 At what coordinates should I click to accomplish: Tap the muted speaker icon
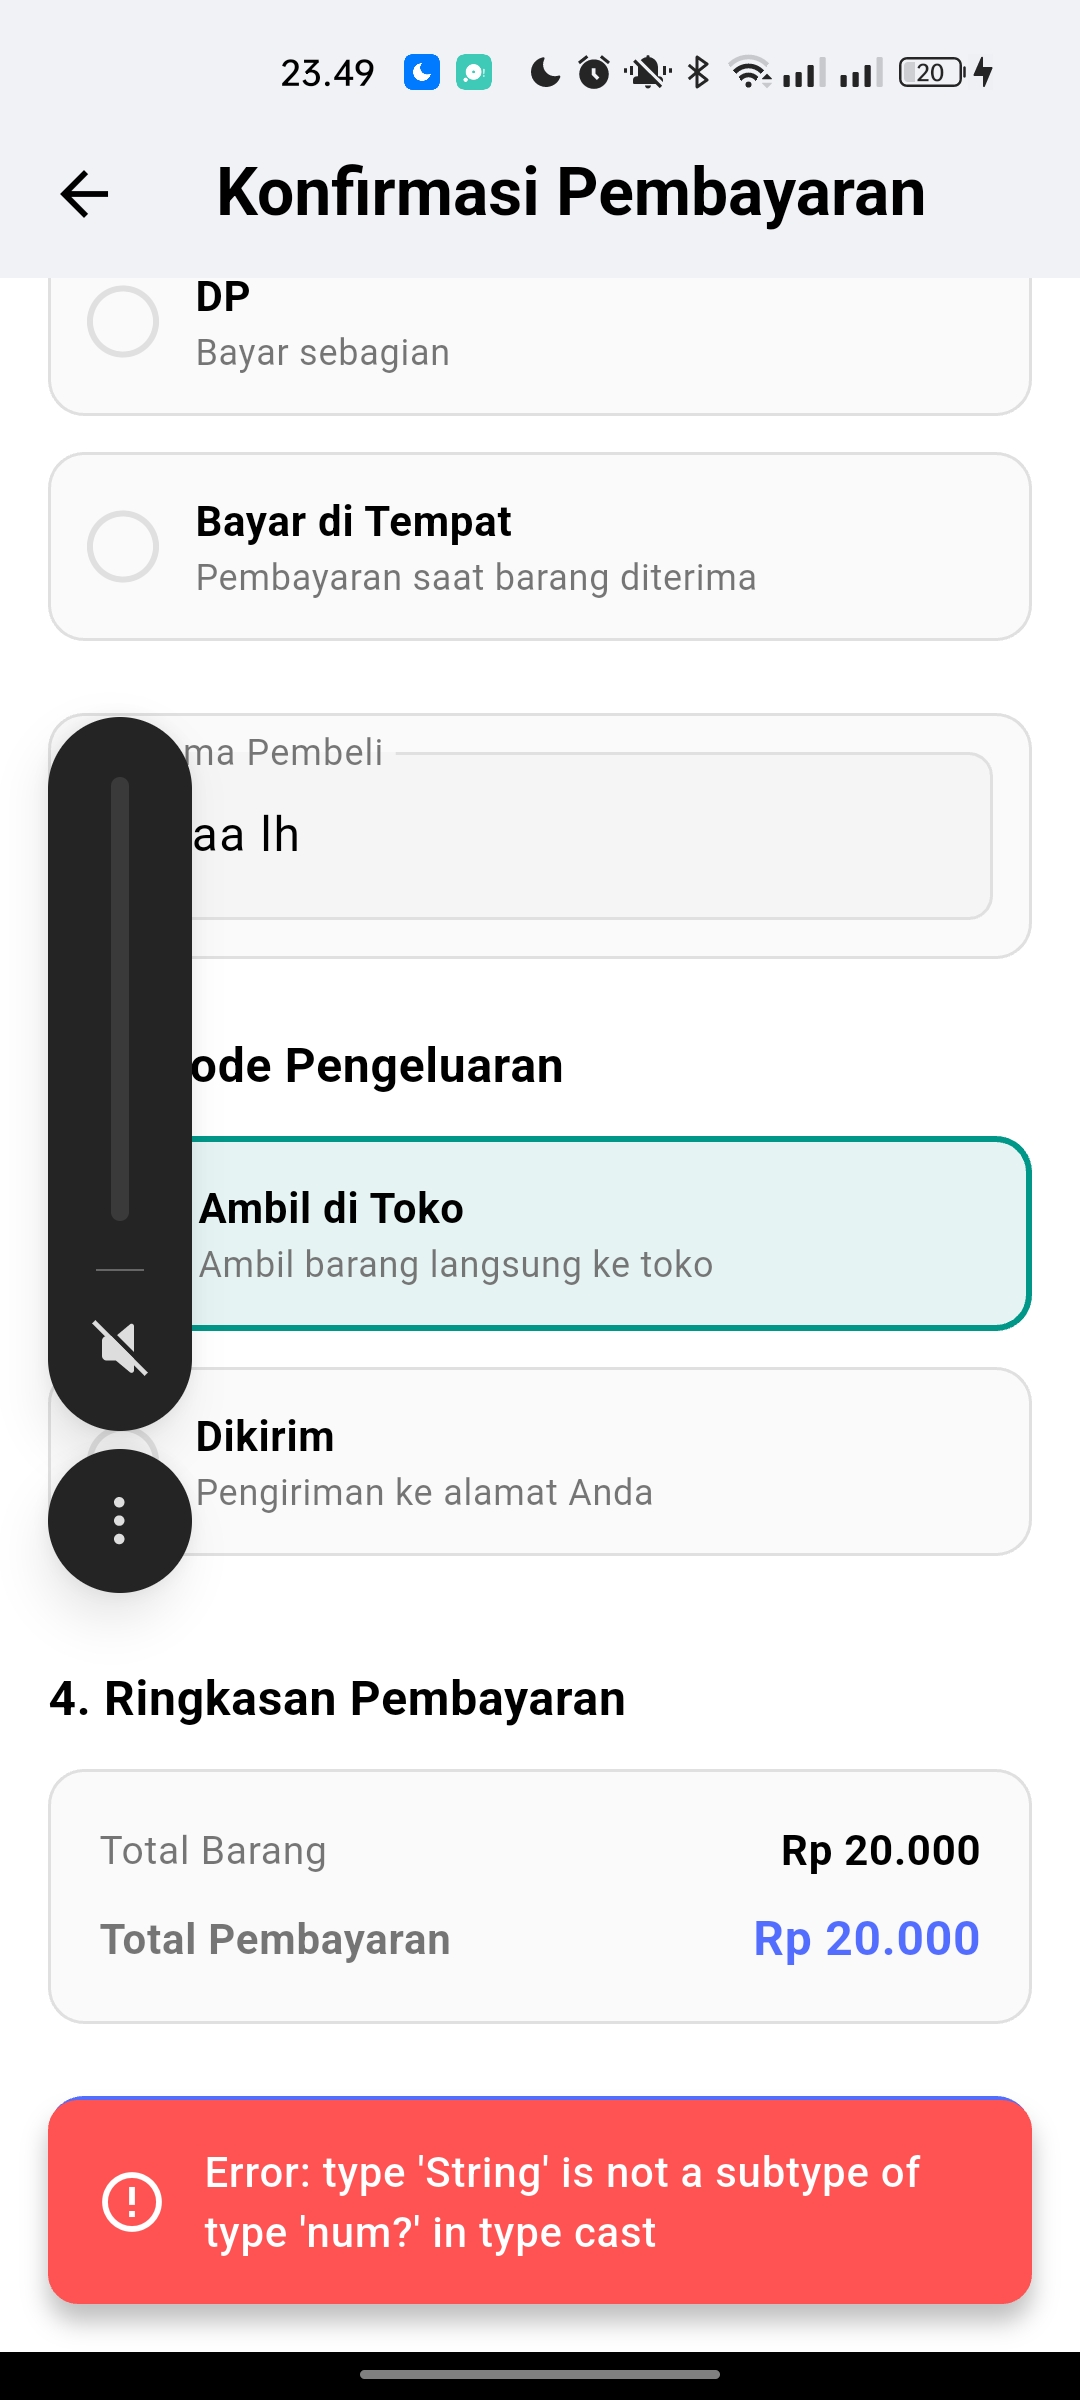tap(120, 1347)
